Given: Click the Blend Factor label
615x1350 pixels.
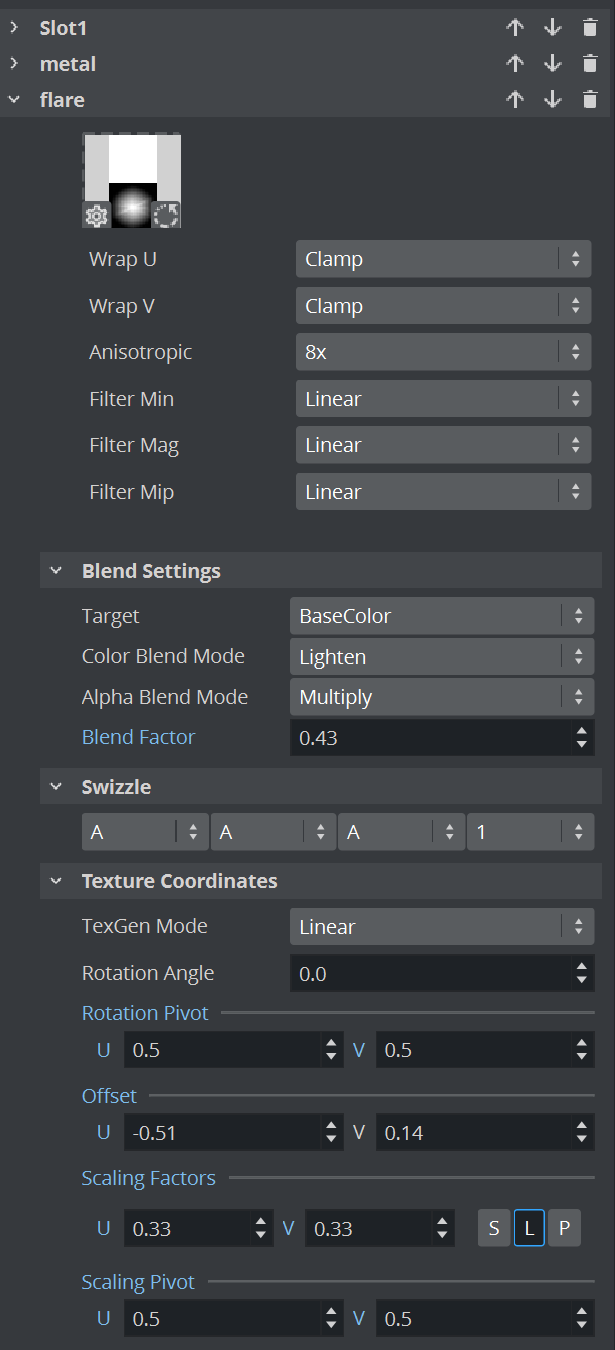Looking at the screenshot, I should (138, 737).
